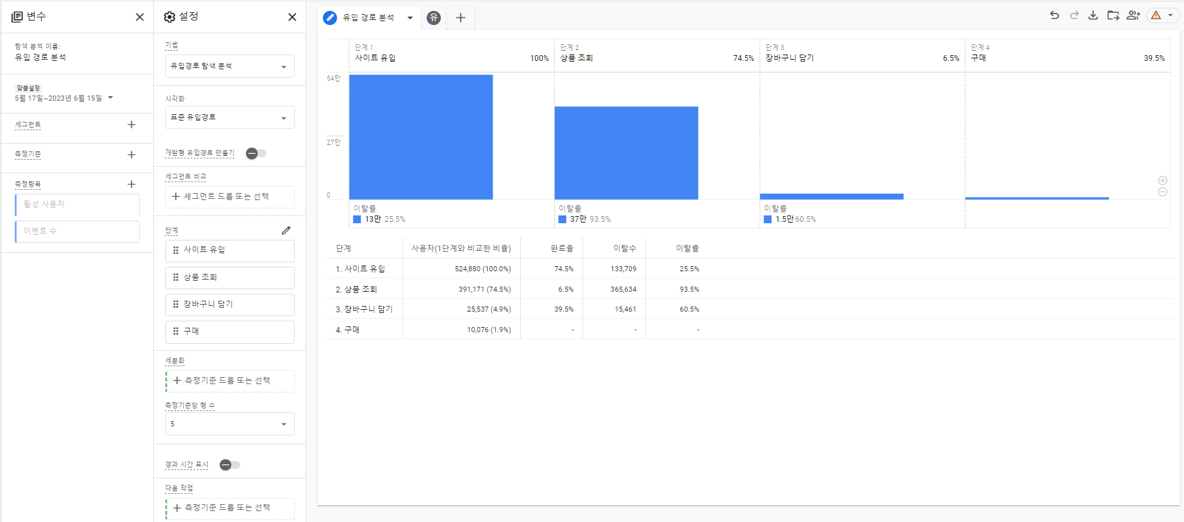Zoom in the funnel chart
The width and height of the screenshot is (1184, 522).
1162,181
